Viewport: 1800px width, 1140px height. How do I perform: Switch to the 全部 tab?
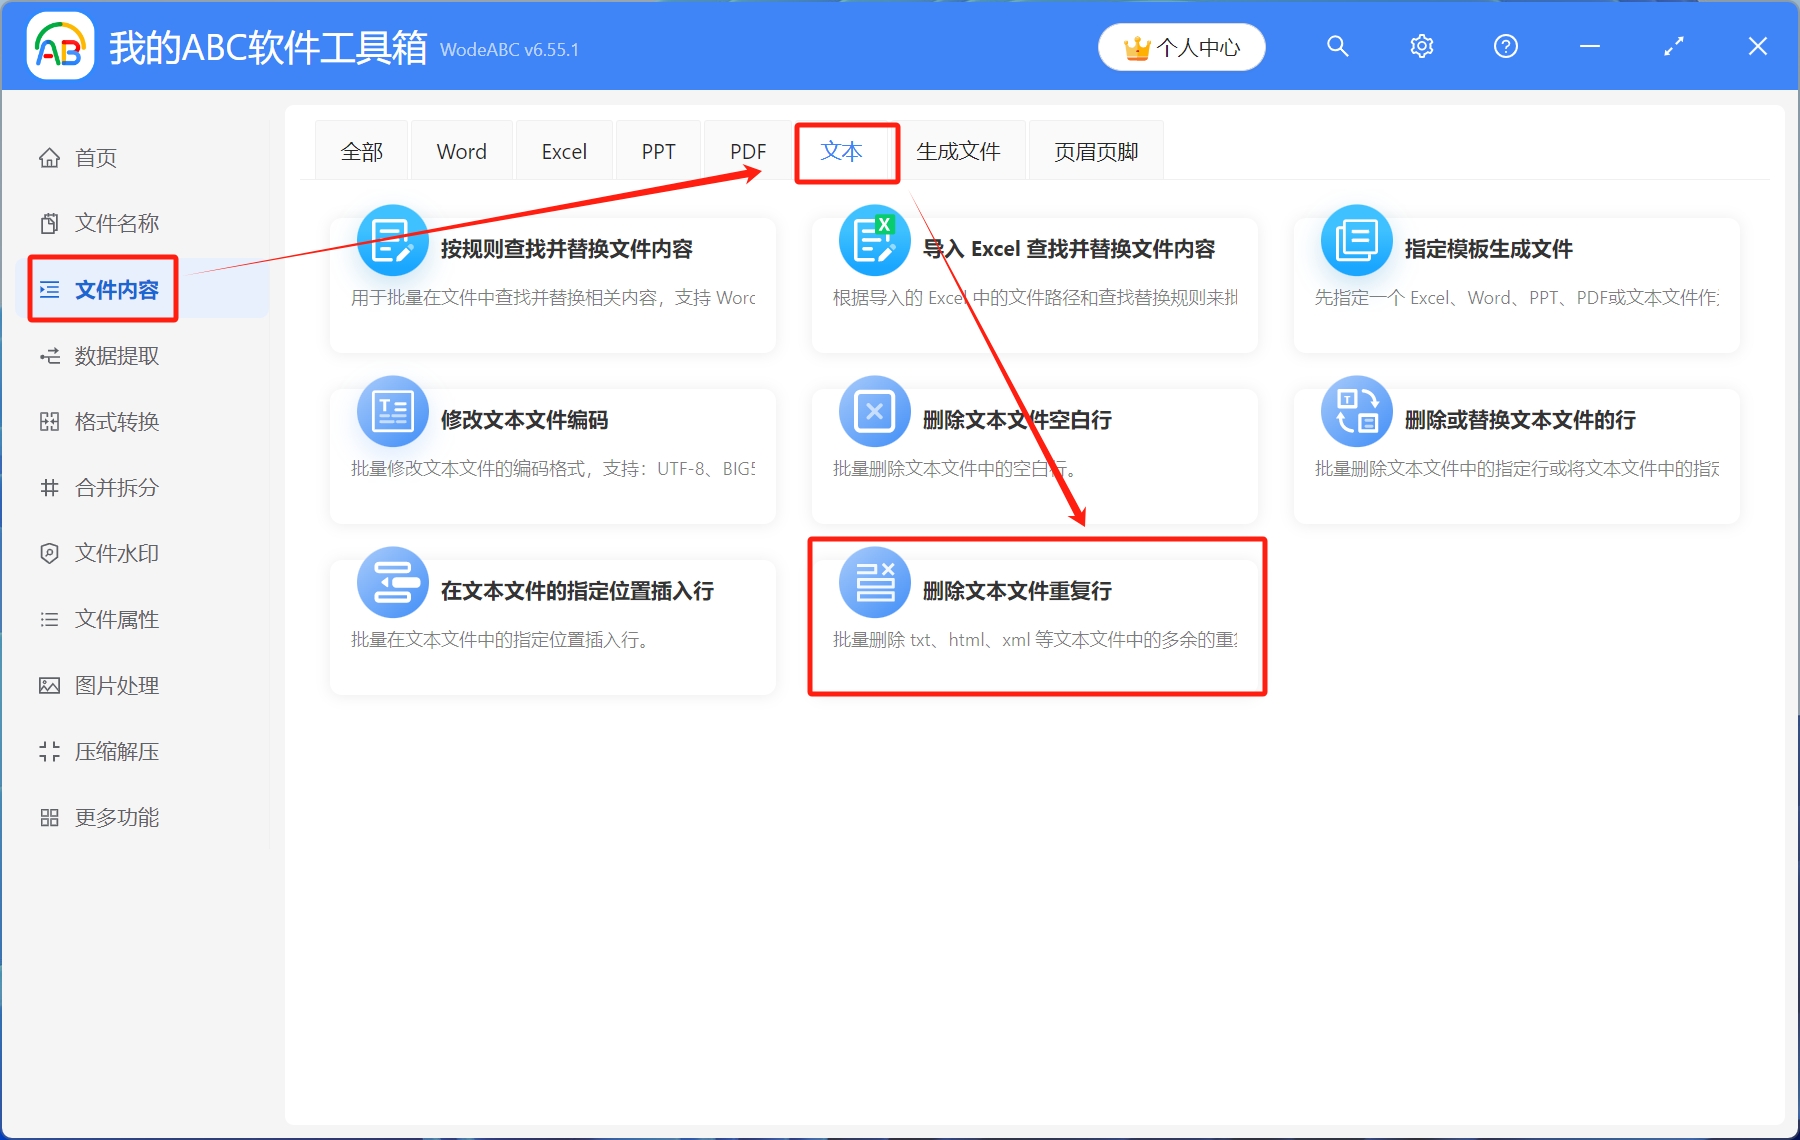[x=362, y=151]
